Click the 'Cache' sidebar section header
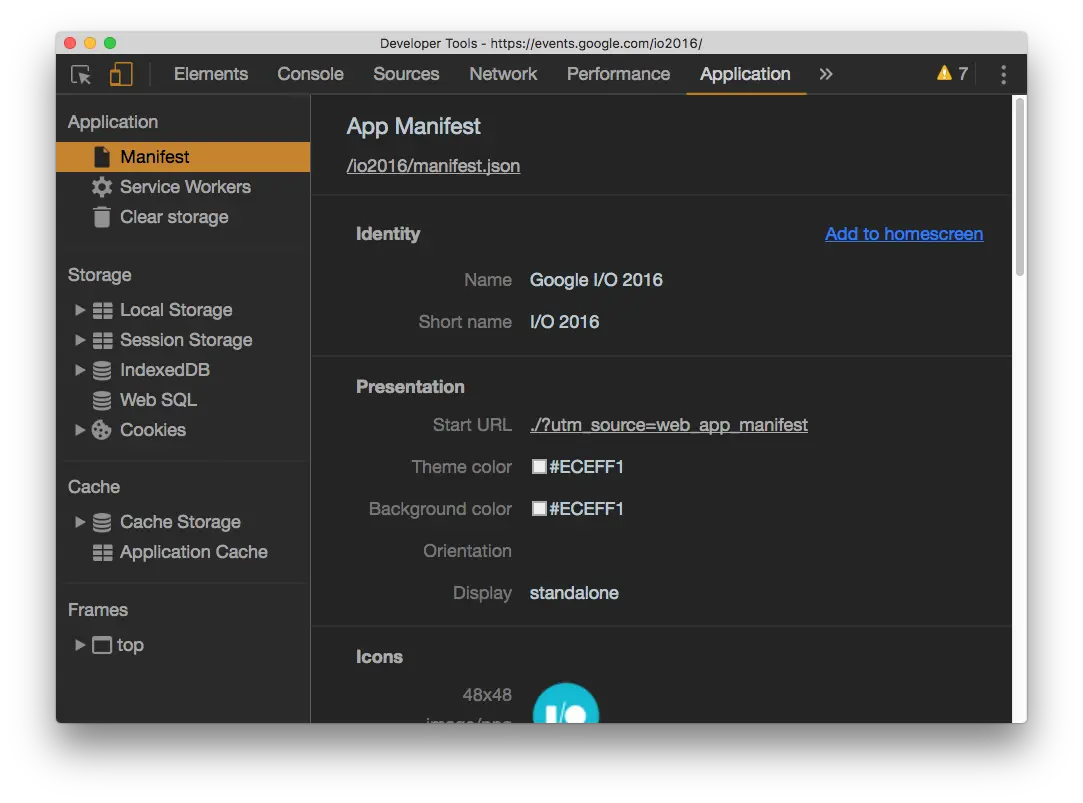Image resolution: width=1083 pixels, height=803 pixels. (94, 487)
